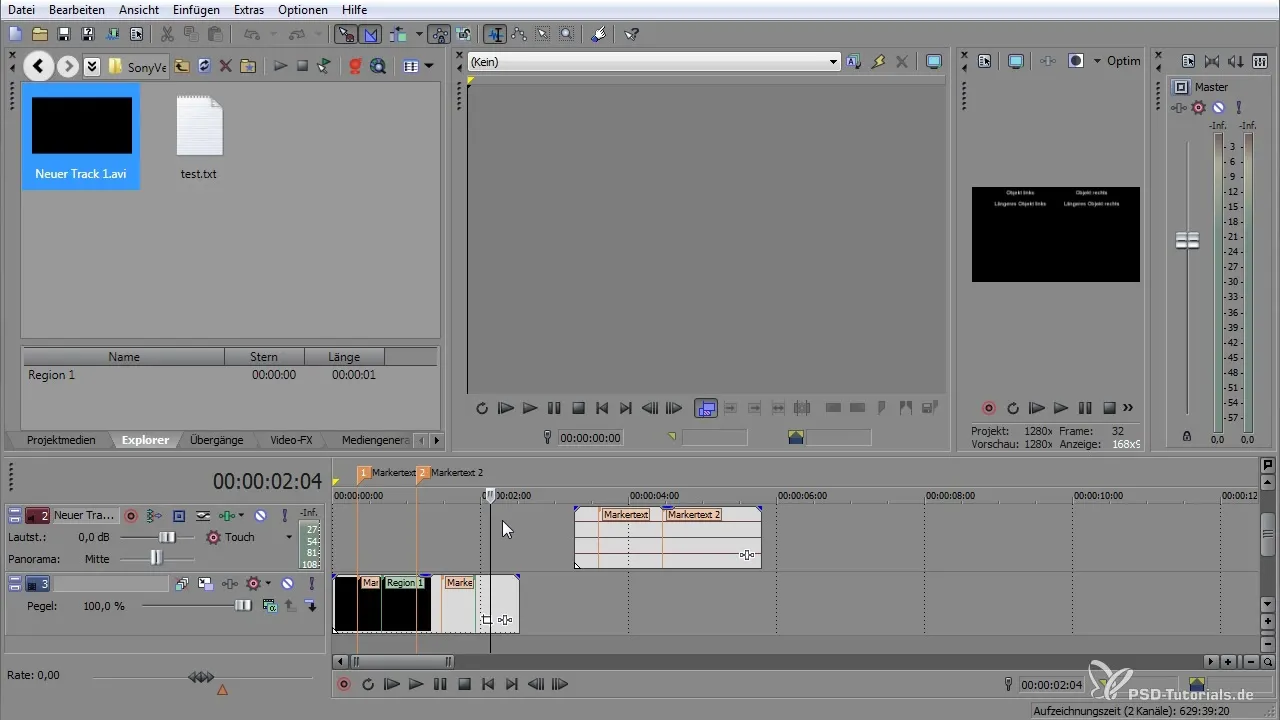Toggle Automatic crossfades toolbar button

(371, 34)
